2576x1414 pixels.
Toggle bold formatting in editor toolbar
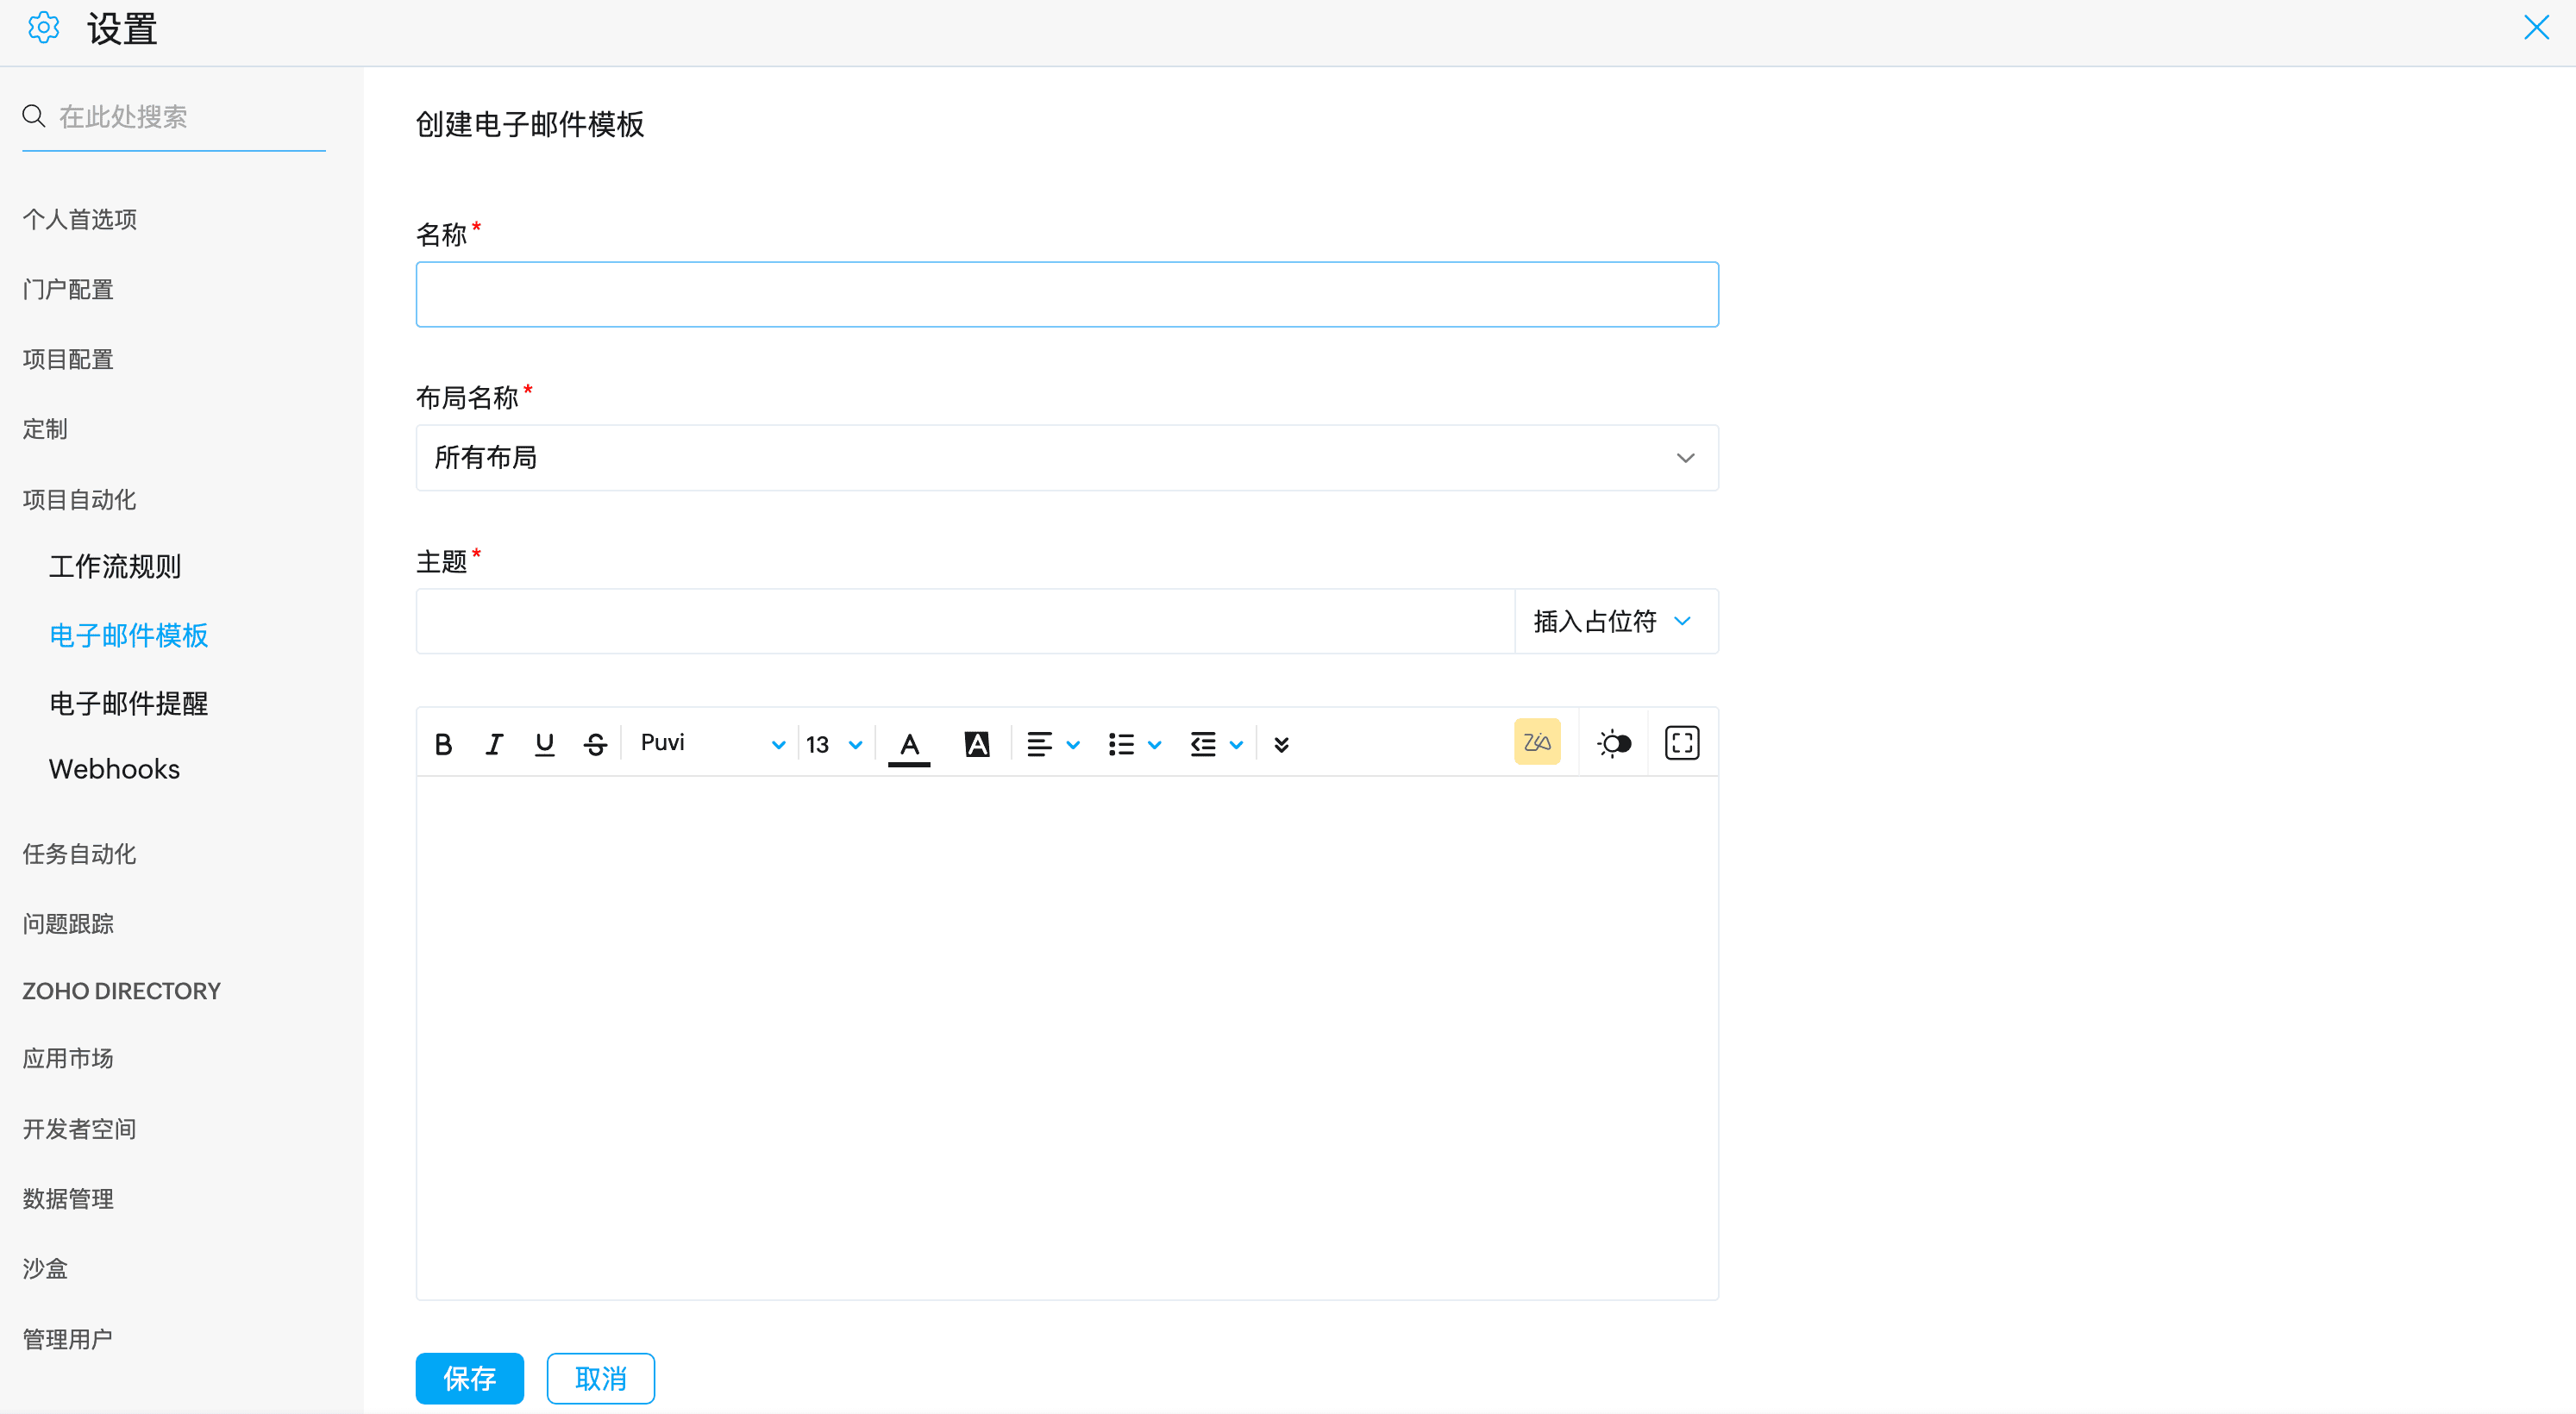444,744
